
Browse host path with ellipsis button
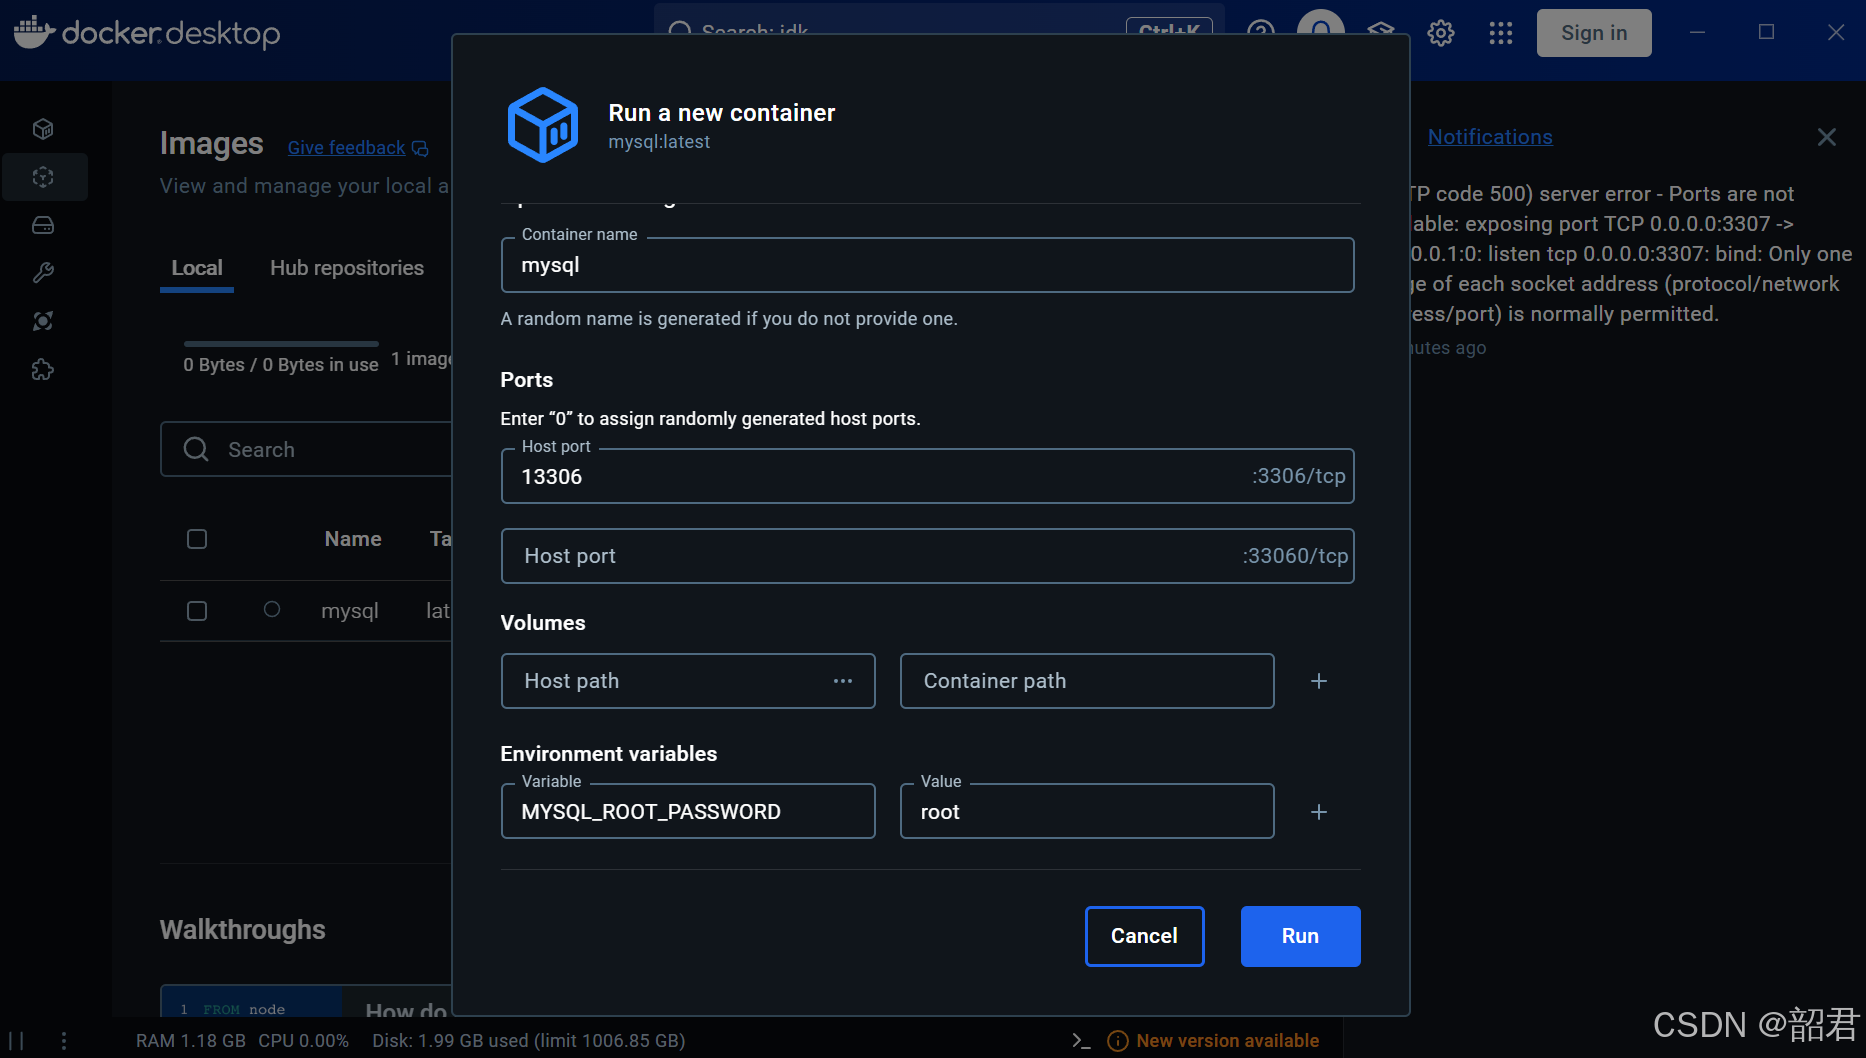coord(843,681)
